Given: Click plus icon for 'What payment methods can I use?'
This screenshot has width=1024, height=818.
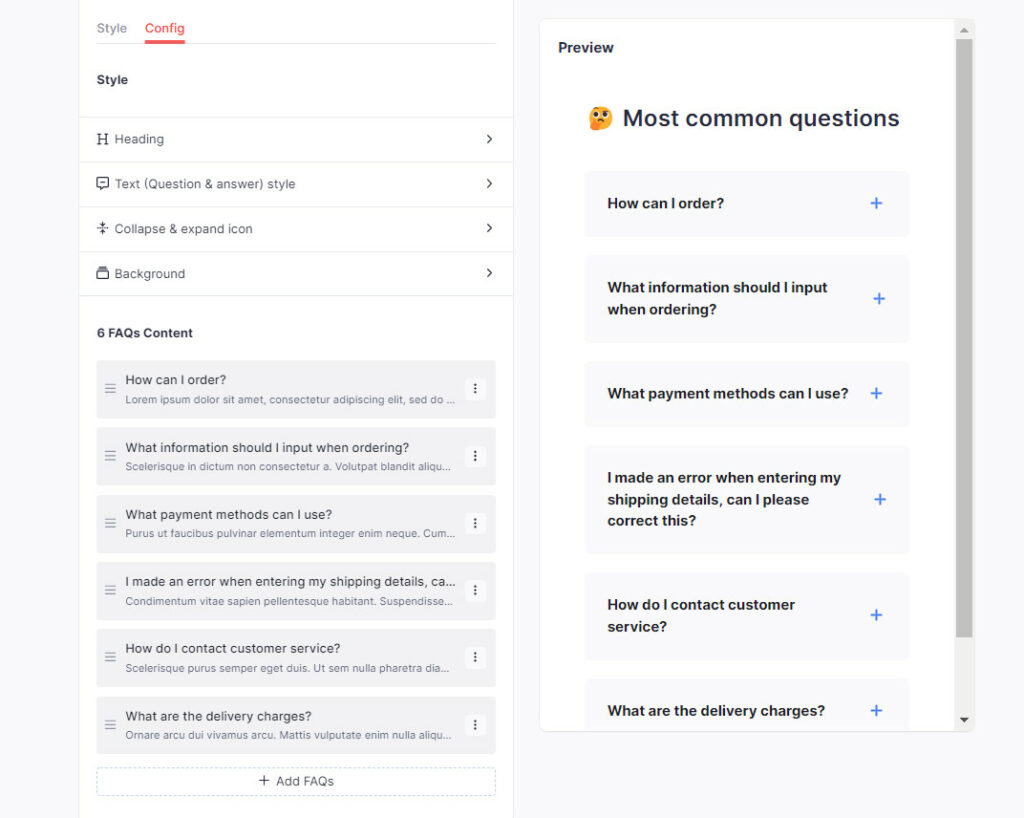Looking at the screenshot, I should [876, 394].
